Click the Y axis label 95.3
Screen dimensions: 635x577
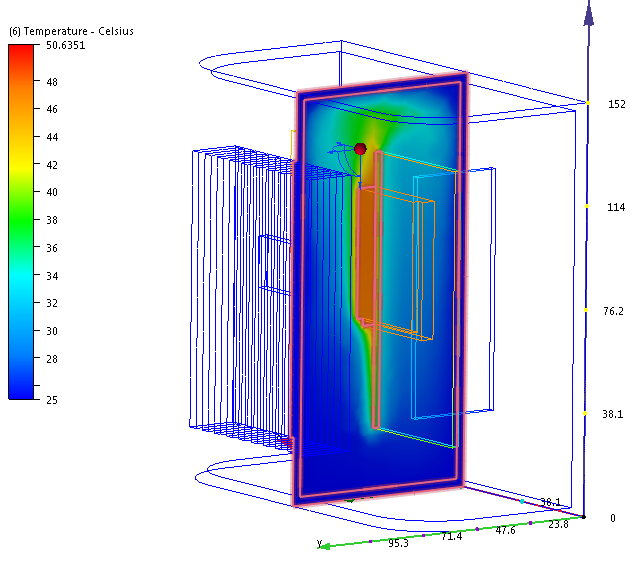[x=398, y=543]
